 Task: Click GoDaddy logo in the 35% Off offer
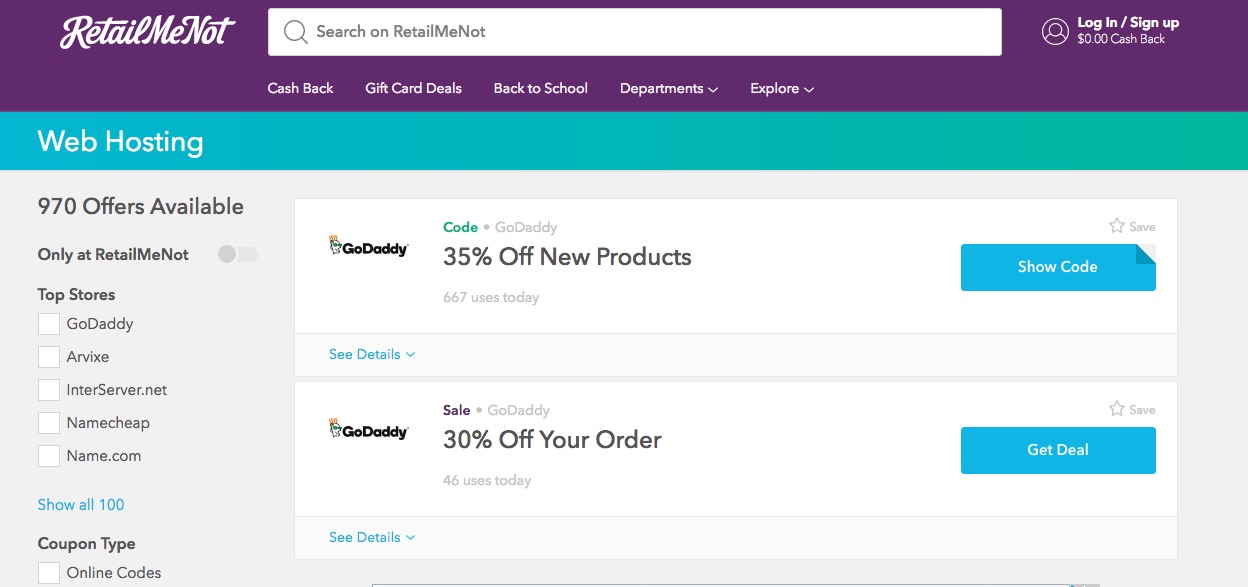369,246
